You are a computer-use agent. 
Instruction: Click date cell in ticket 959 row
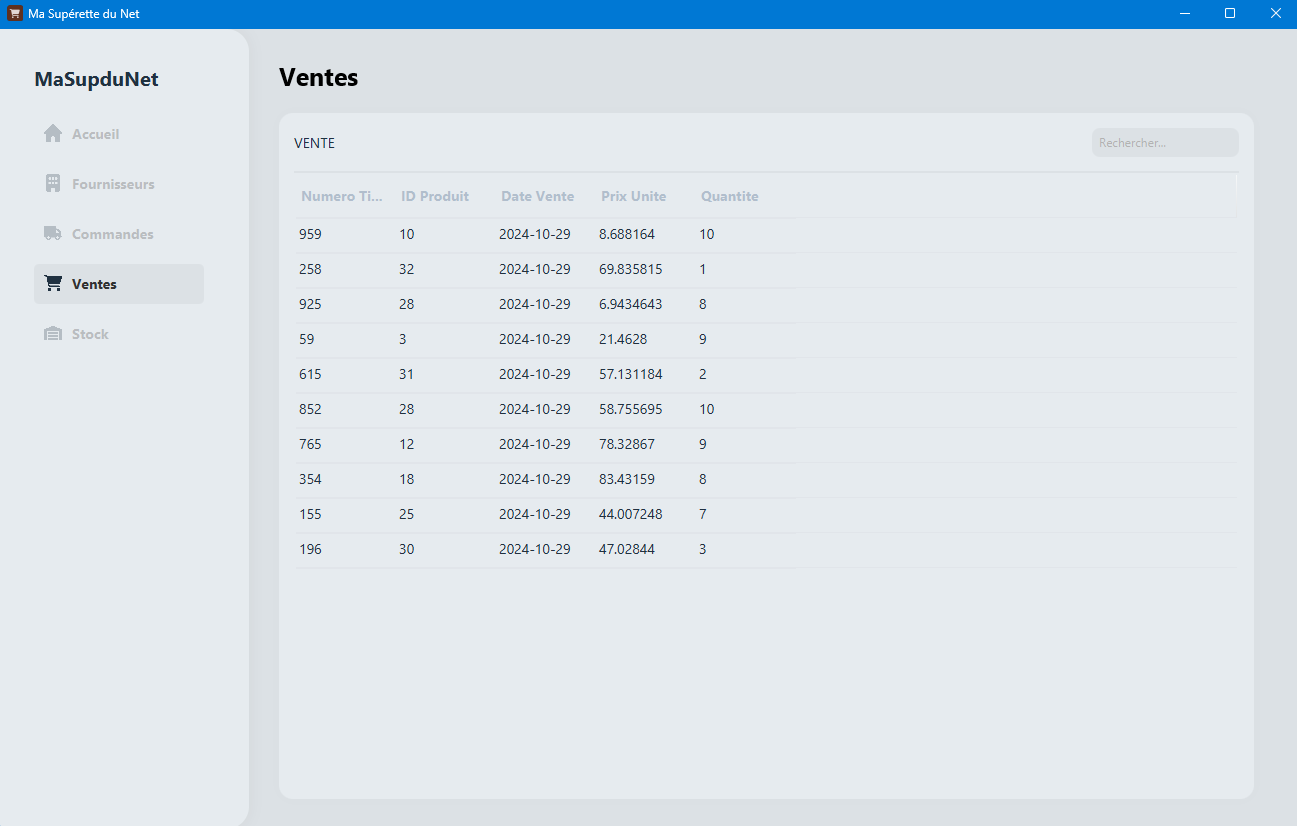(x=545, y=234)
